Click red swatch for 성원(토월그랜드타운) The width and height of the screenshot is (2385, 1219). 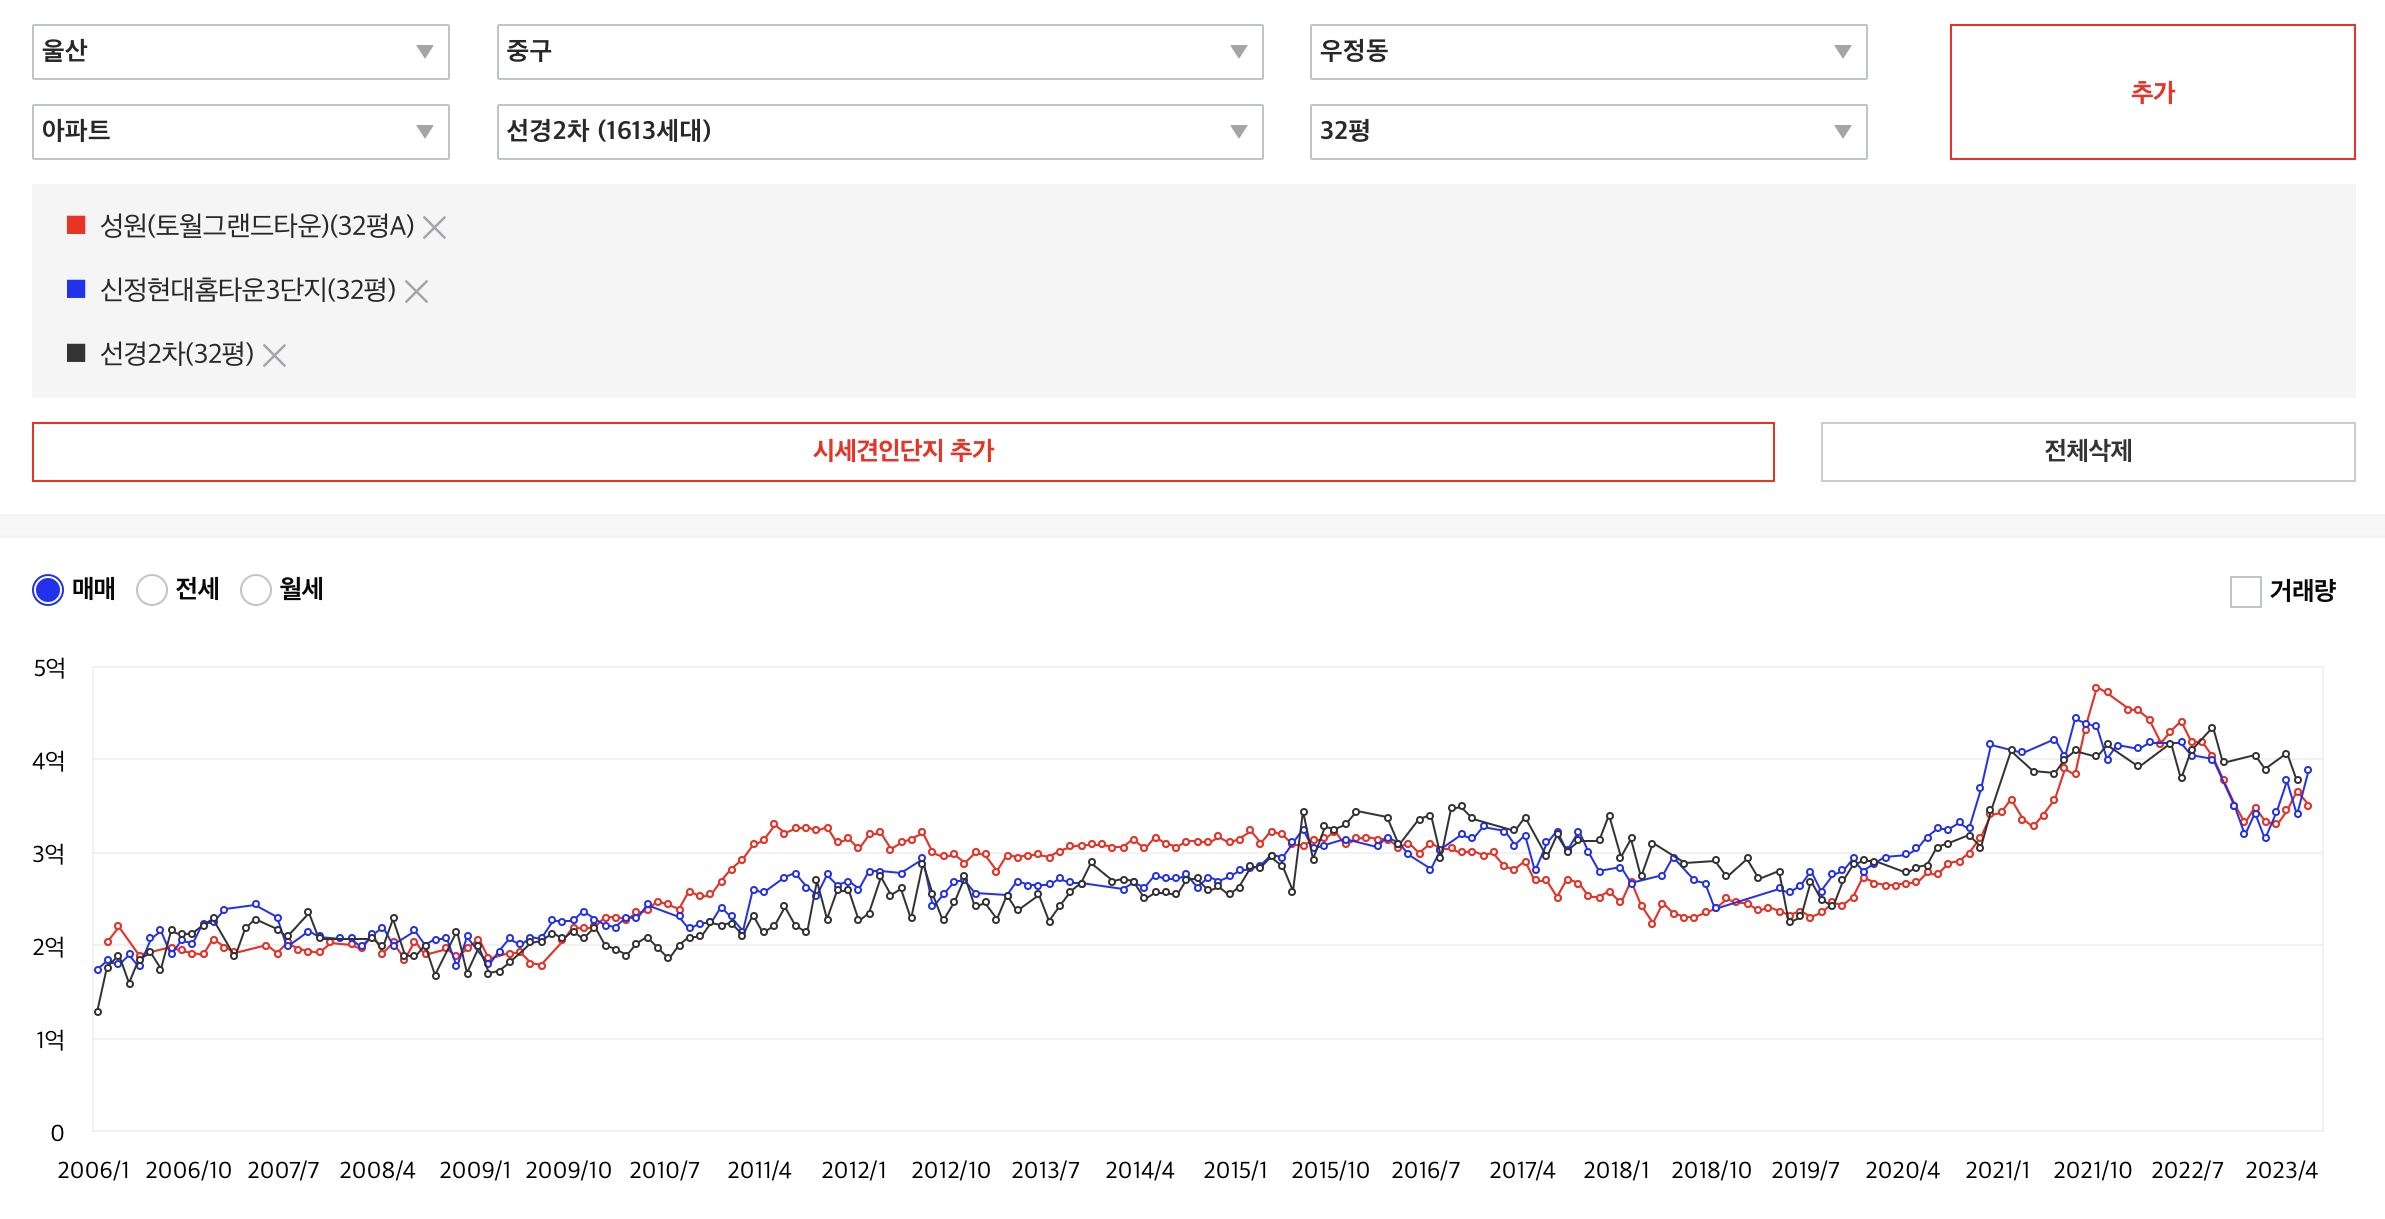76,225
